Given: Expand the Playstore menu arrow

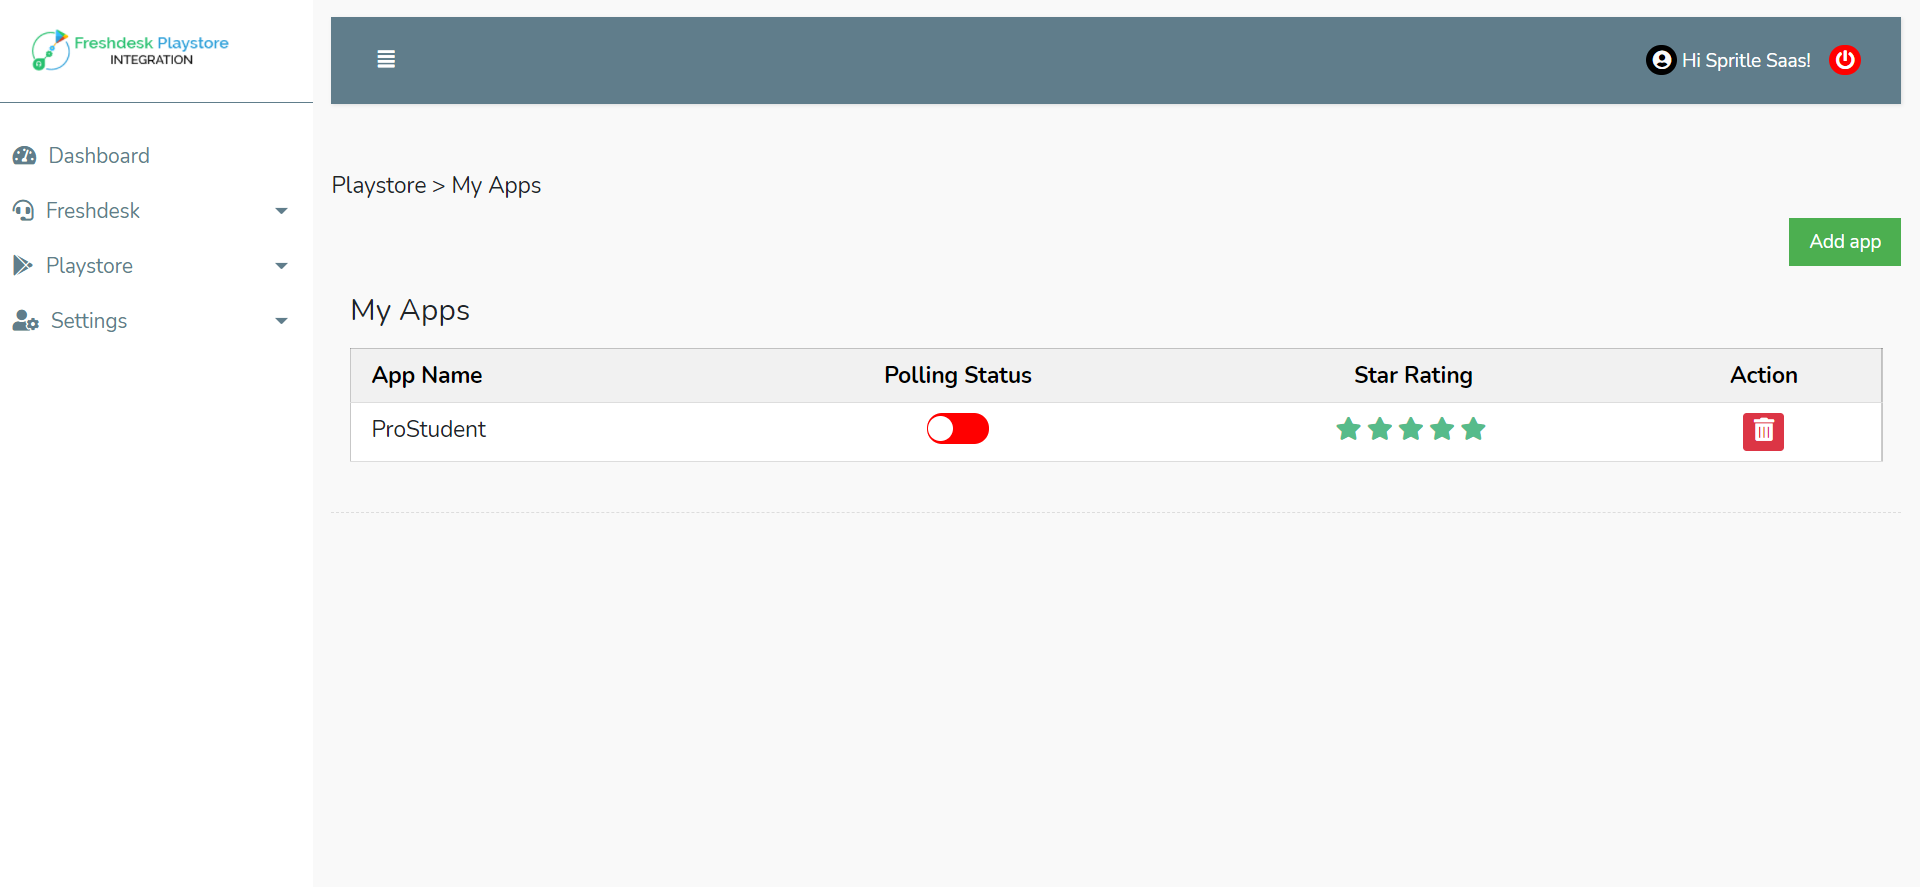Looking at the screenshot, I should 281,266.
